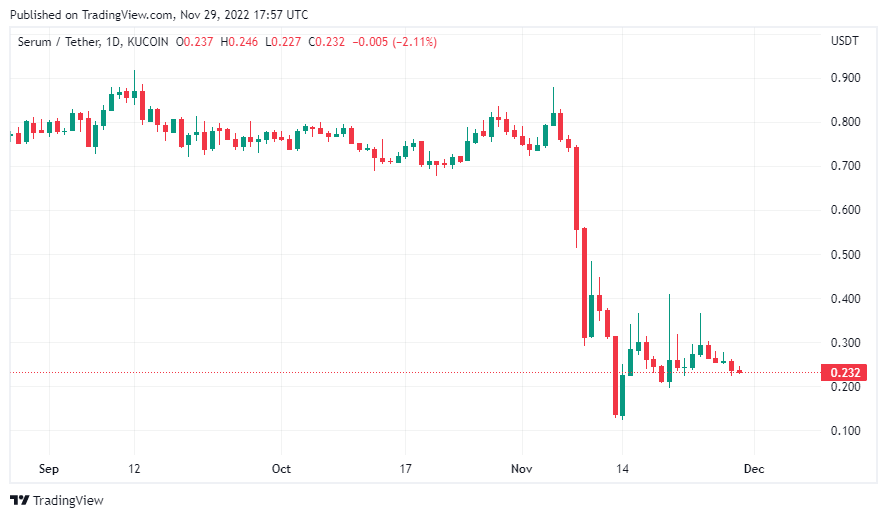The height and width of the screenshot is (518, 887).
Task: Click the USDT currency label
Action: [844, 42]
